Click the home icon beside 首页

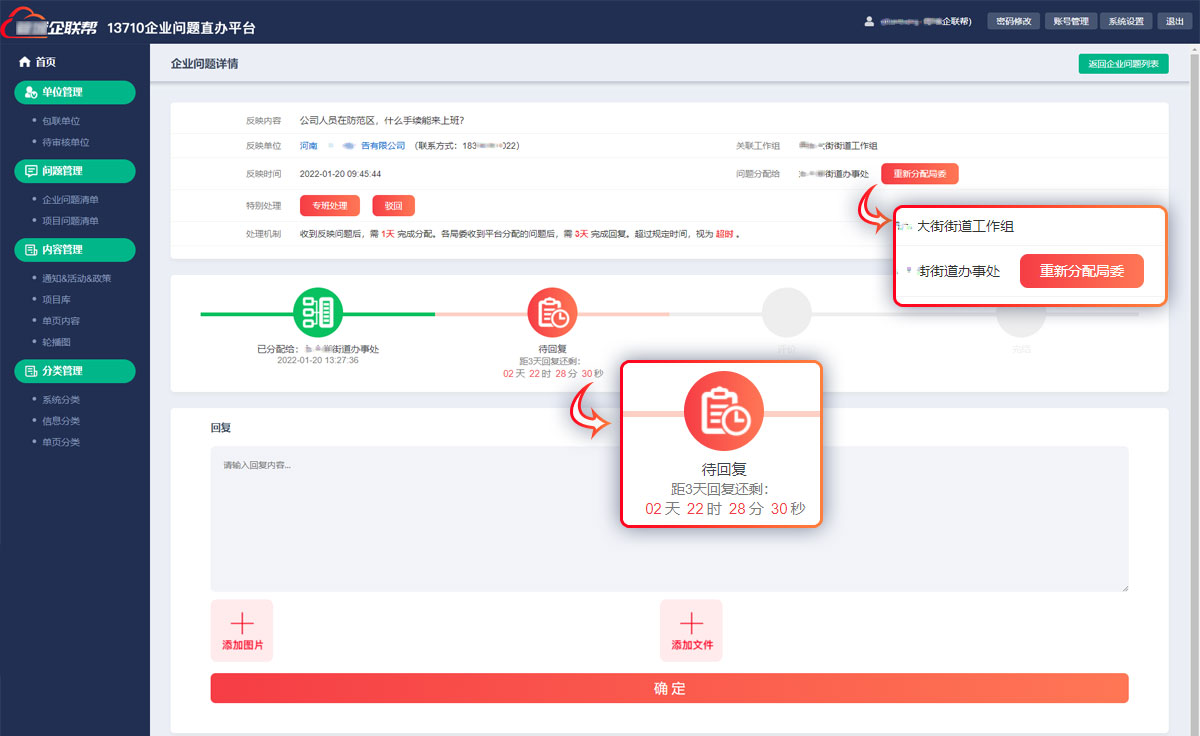pos(25,62)
